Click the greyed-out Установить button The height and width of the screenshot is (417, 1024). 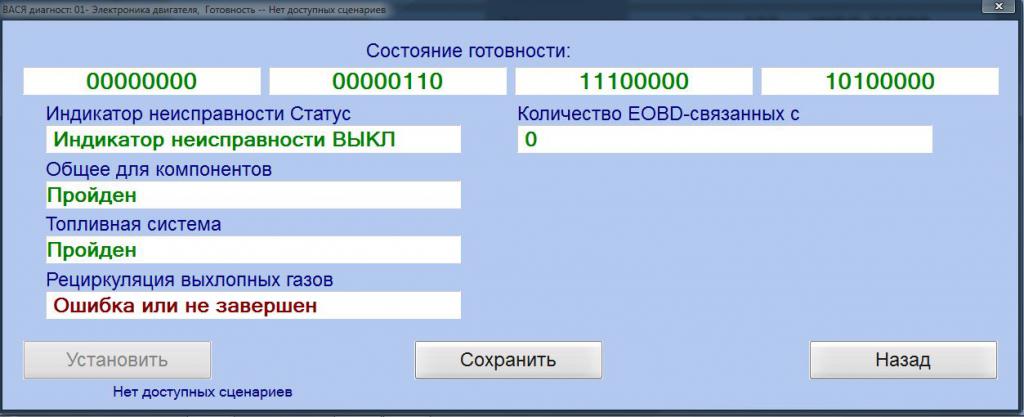click(x=117, y=360)
